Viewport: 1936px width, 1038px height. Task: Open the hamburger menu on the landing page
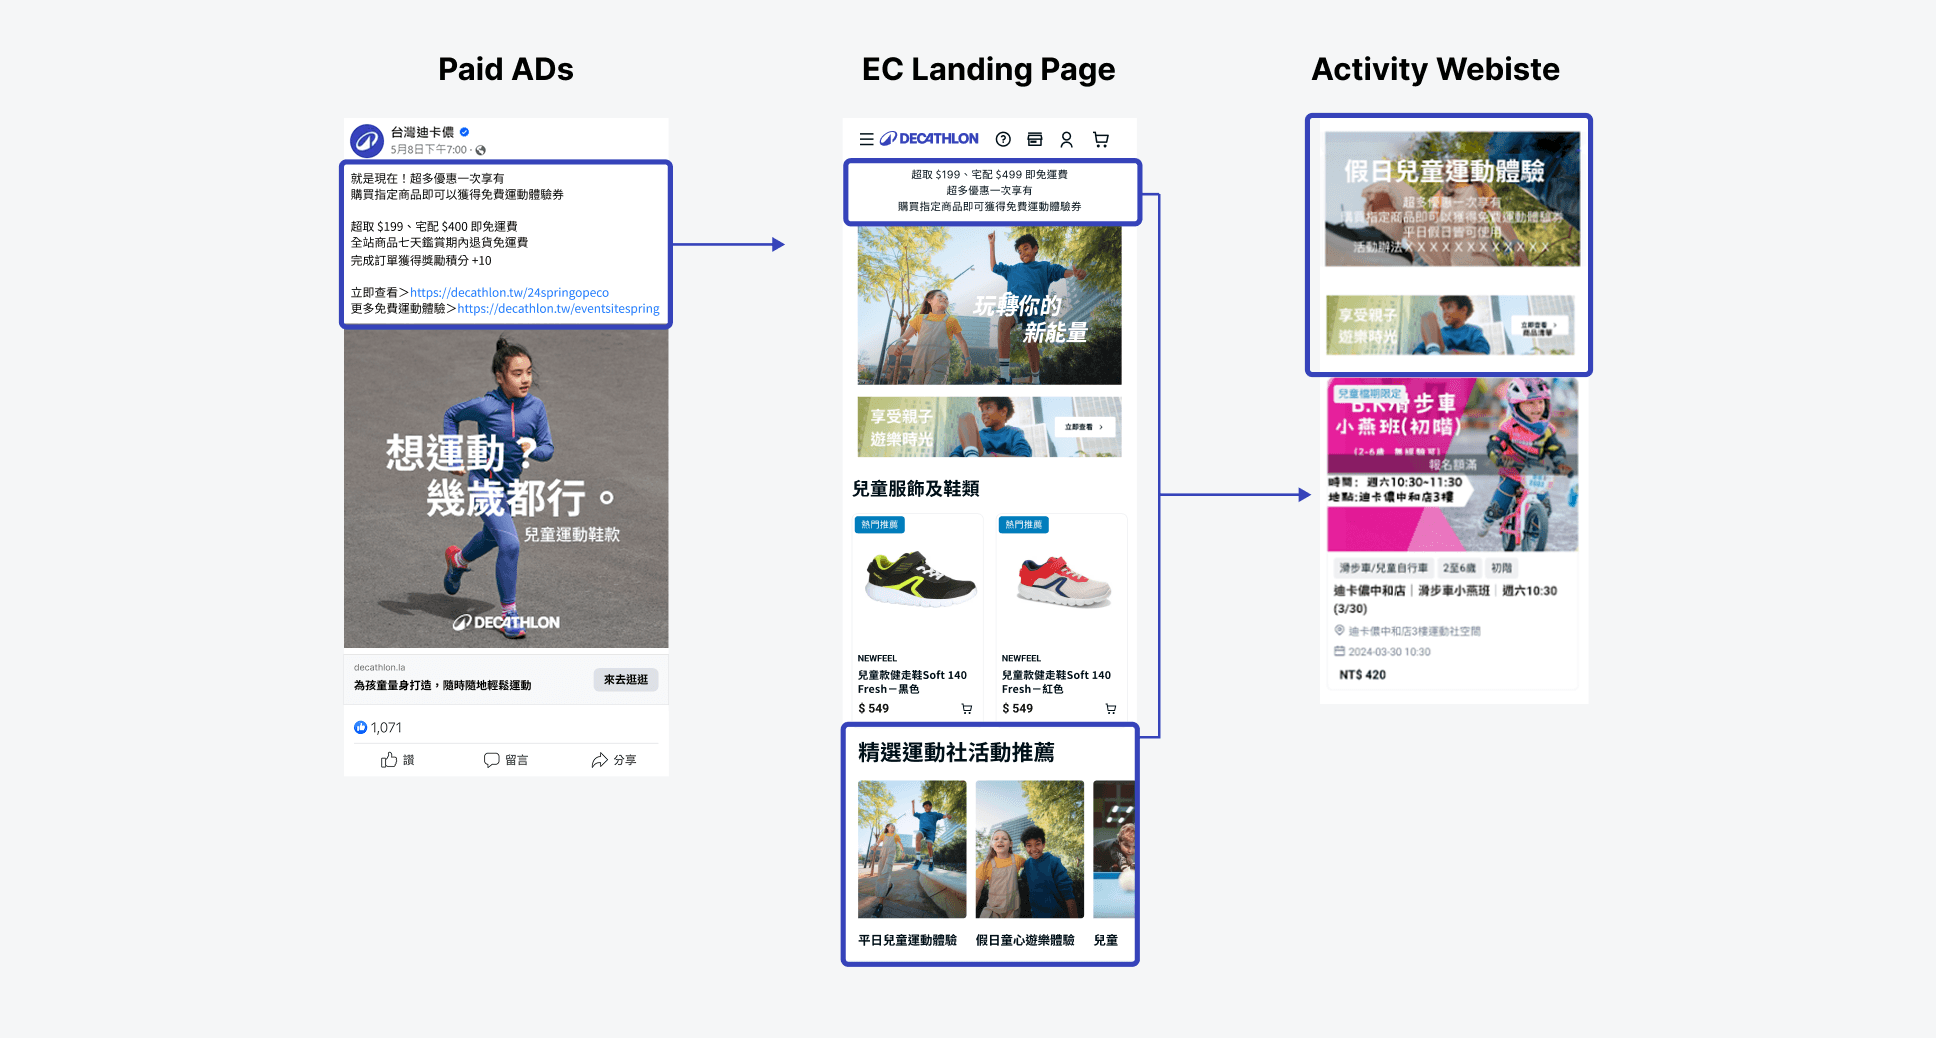pyautogui.click(x=867, y=139)
